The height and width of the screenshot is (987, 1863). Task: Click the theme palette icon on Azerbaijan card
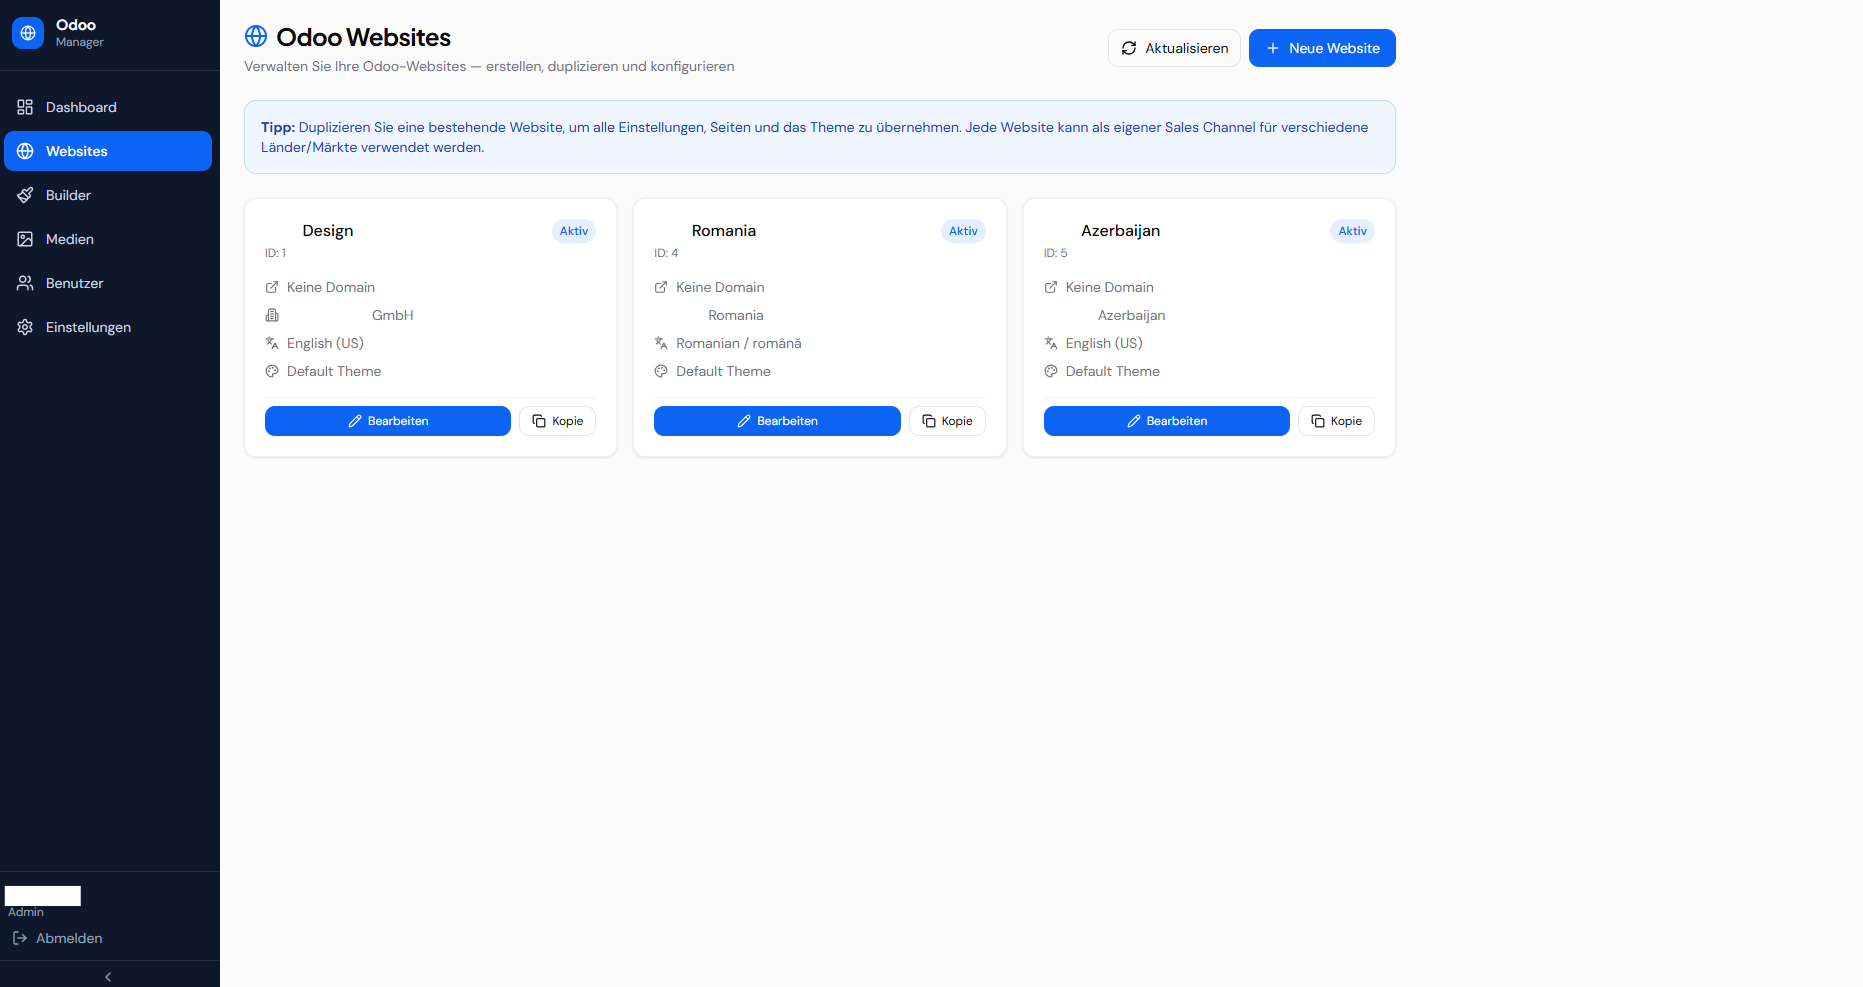point(1051,371)
